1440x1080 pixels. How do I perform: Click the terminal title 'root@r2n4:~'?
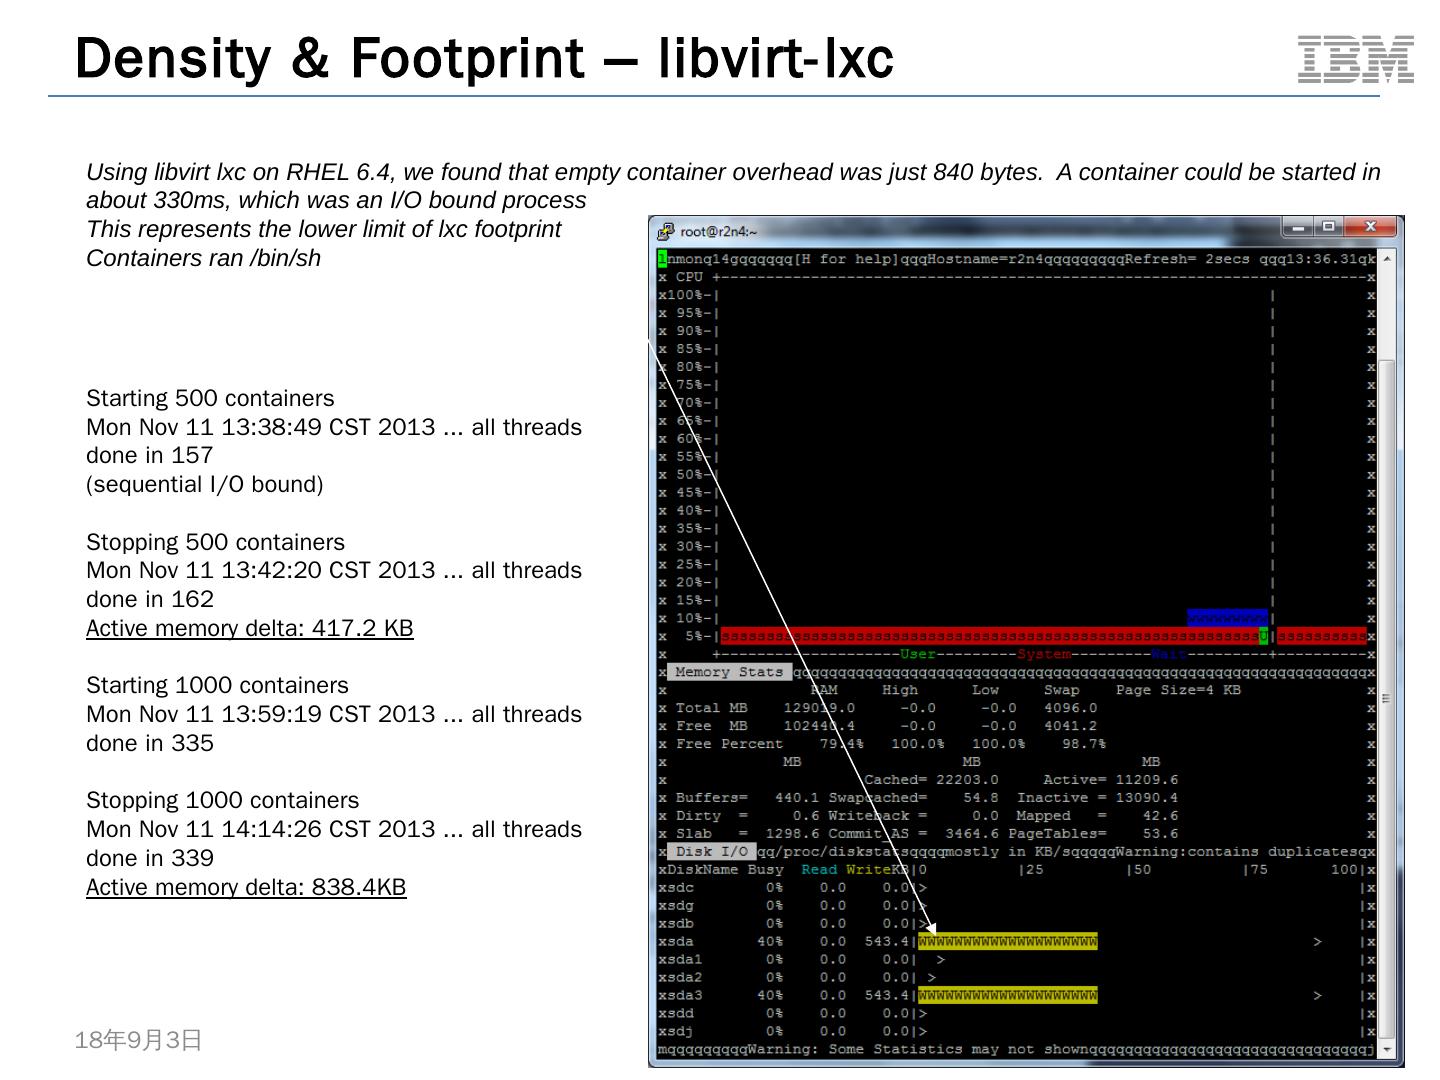coord(718,232)
